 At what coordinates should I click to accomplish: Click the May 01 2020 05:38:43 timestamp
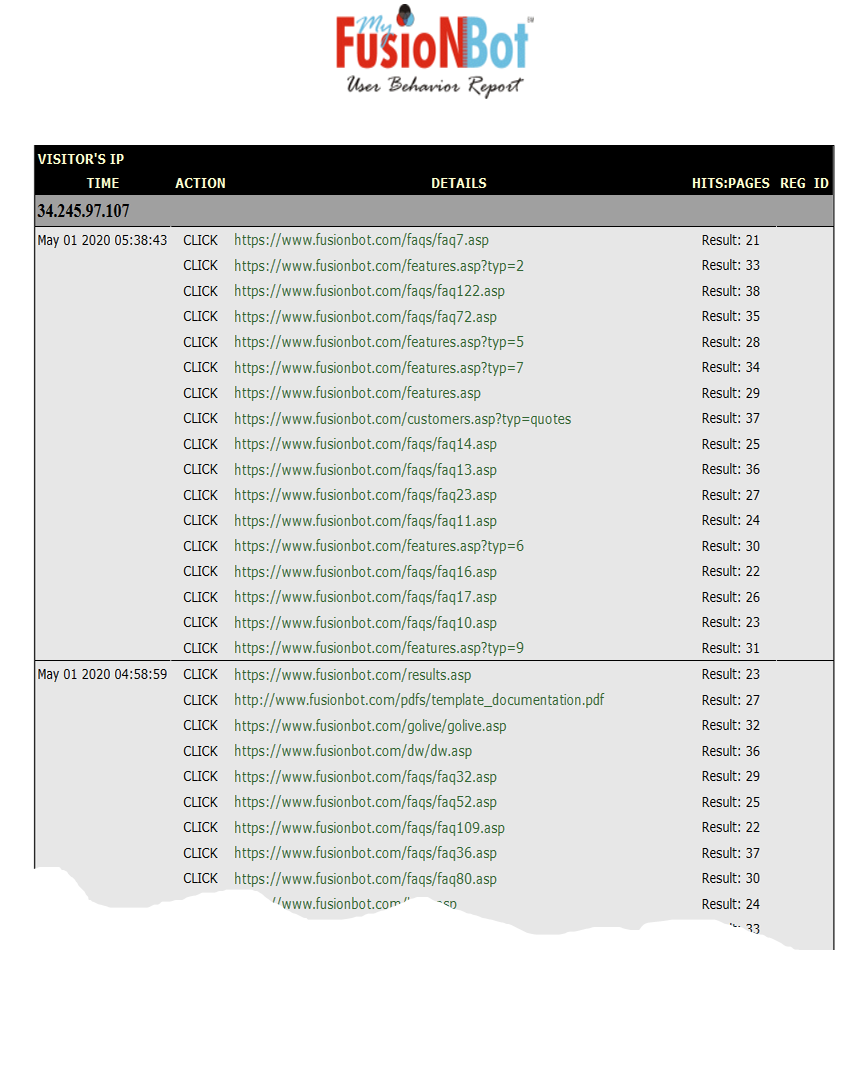102,240
